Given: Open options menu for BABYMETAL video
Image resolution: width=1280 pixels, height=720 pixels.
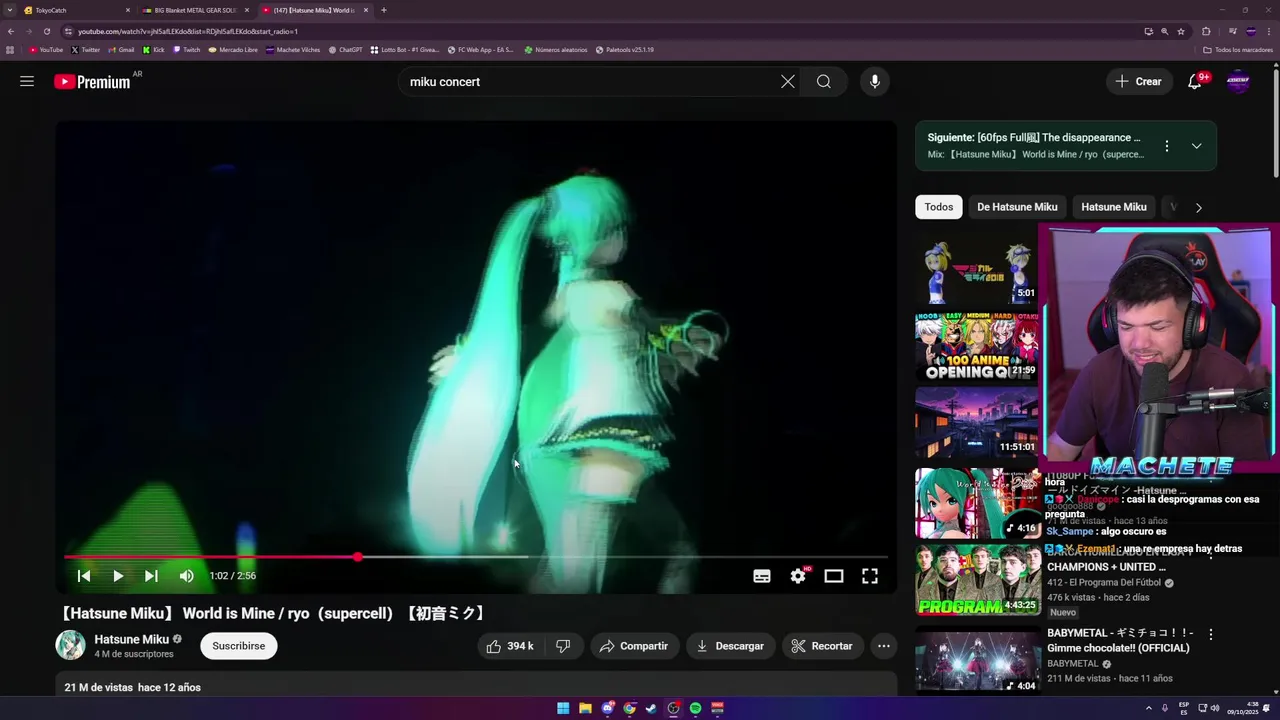Looking at the screenshot, I should (1211, 634).
